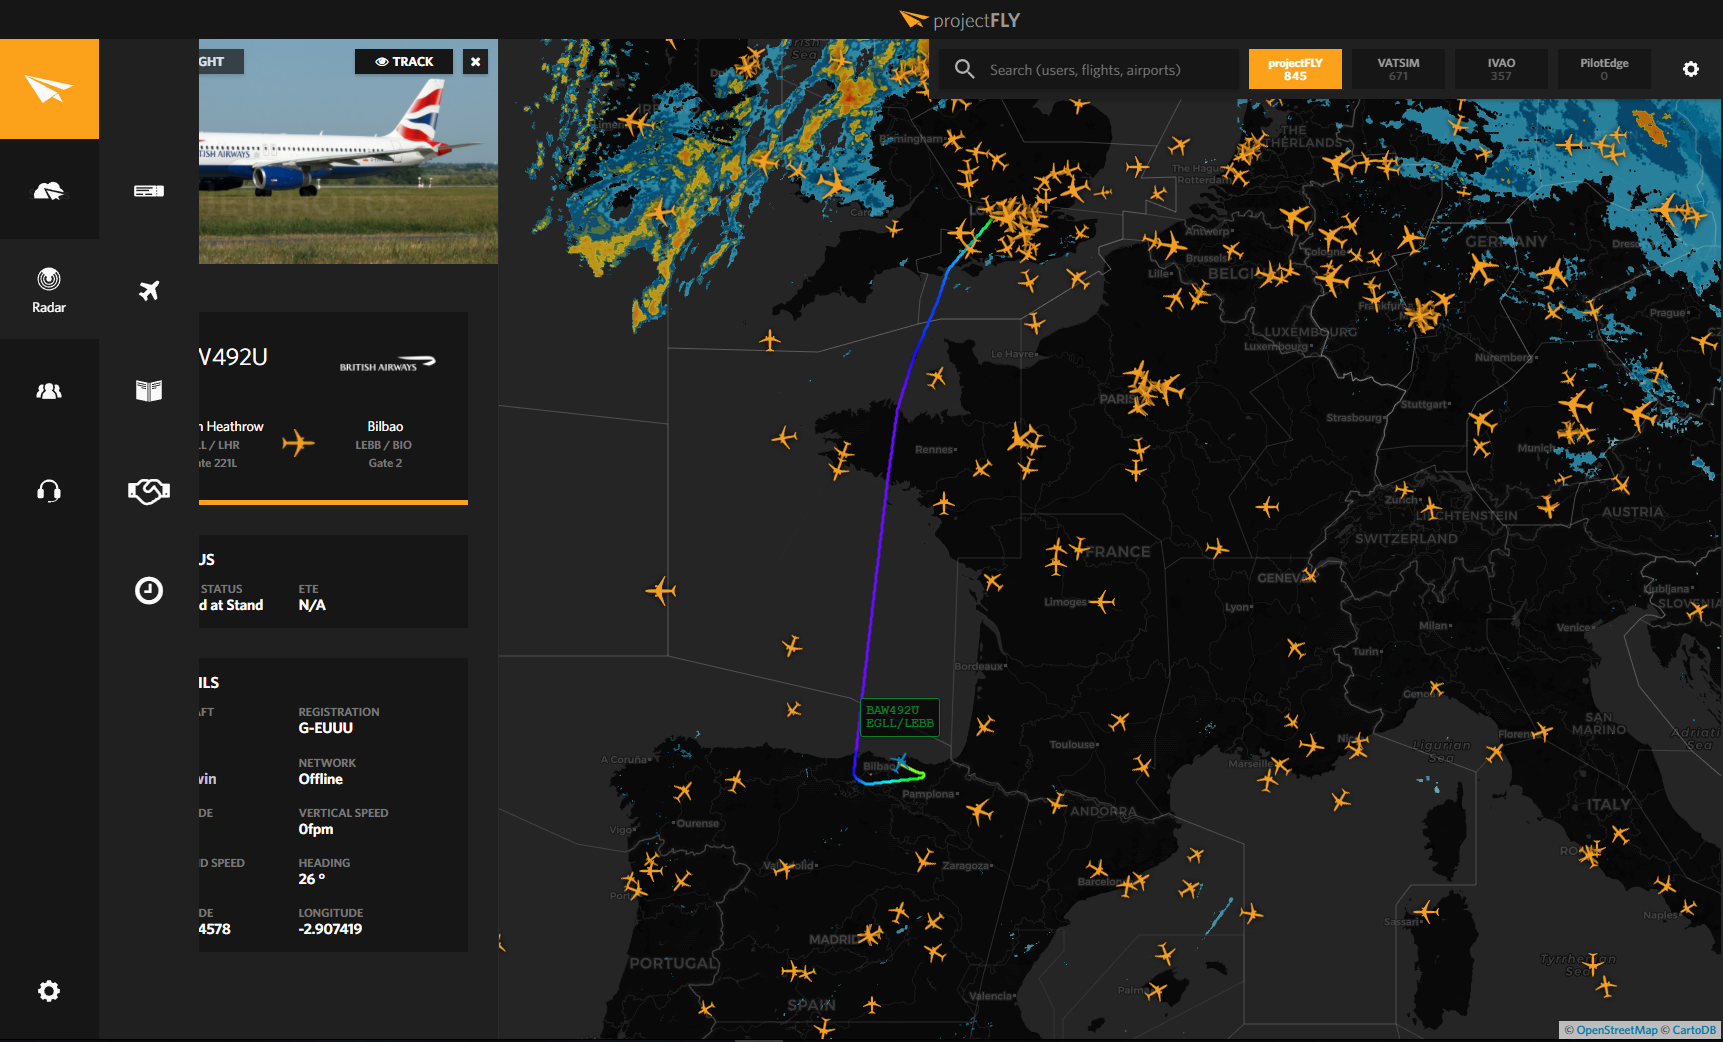The height and width of the screenshot is (1042, 1723).
Task: Open the cloud and plane weather icon
Action: 49,190
